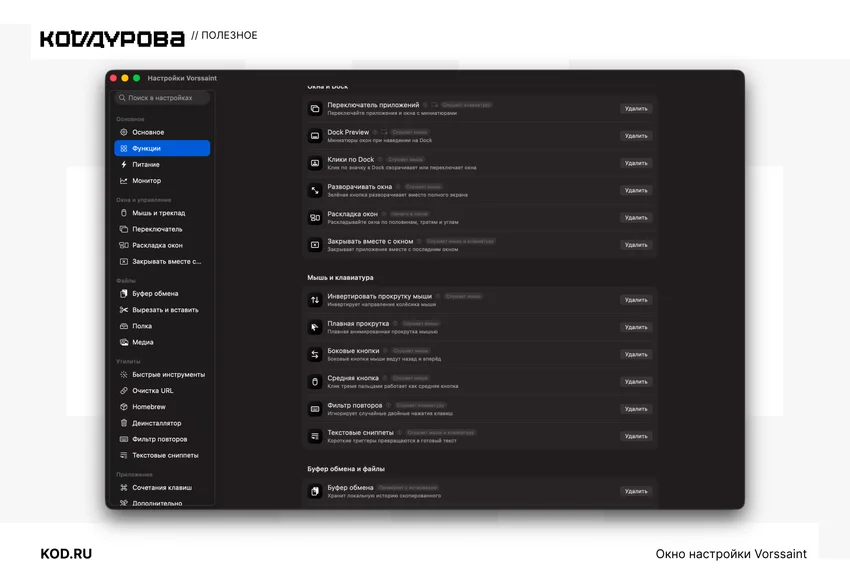Click Удалить next to Плавная прокрутка

[x=636, y=327]
